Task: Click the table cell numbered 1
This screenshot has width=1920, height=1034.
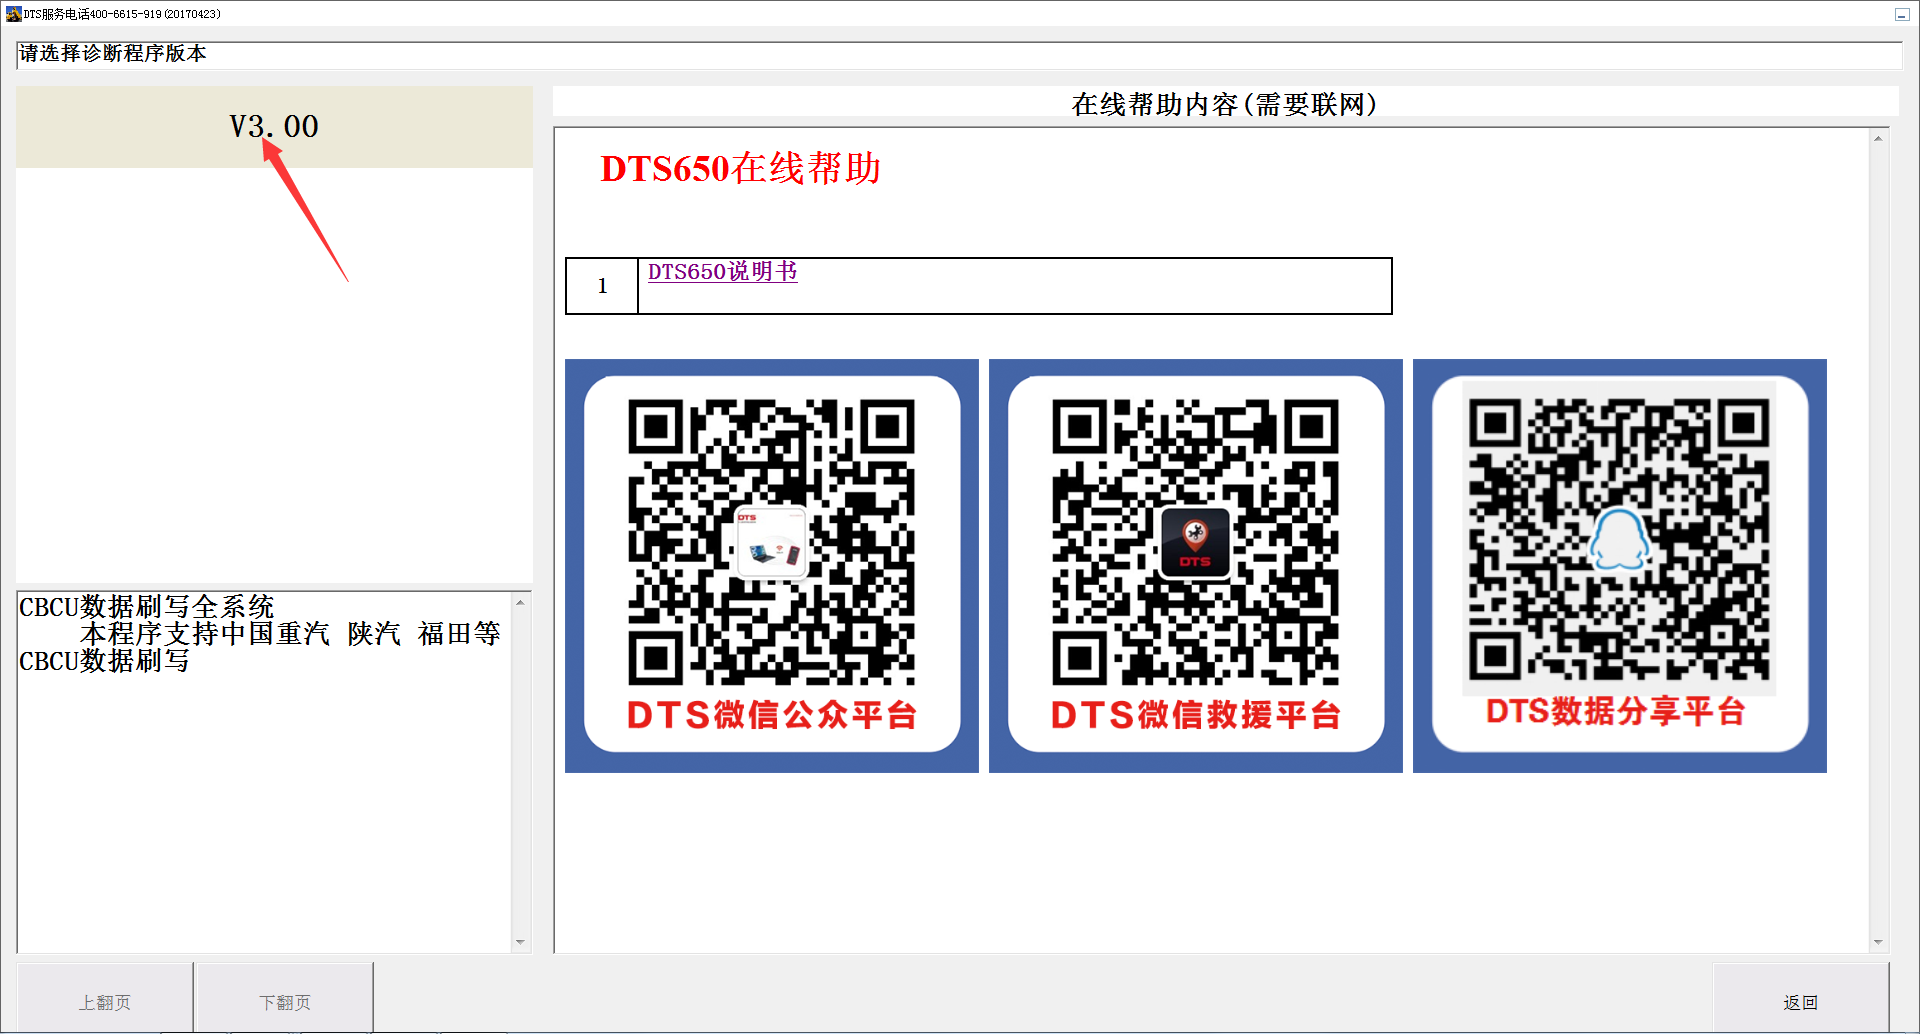Action: point(602,286)
